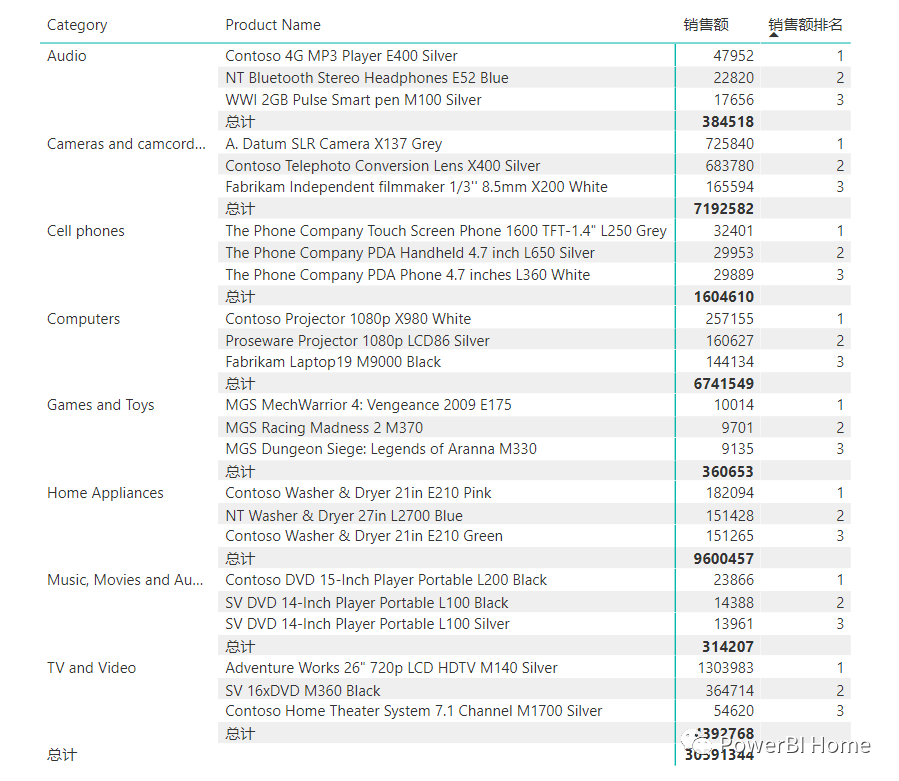This screenshot has height=781, width=899.
Task: Click Adventure Works 26" 720p LCD HDTV row
Action: [391, 668]
